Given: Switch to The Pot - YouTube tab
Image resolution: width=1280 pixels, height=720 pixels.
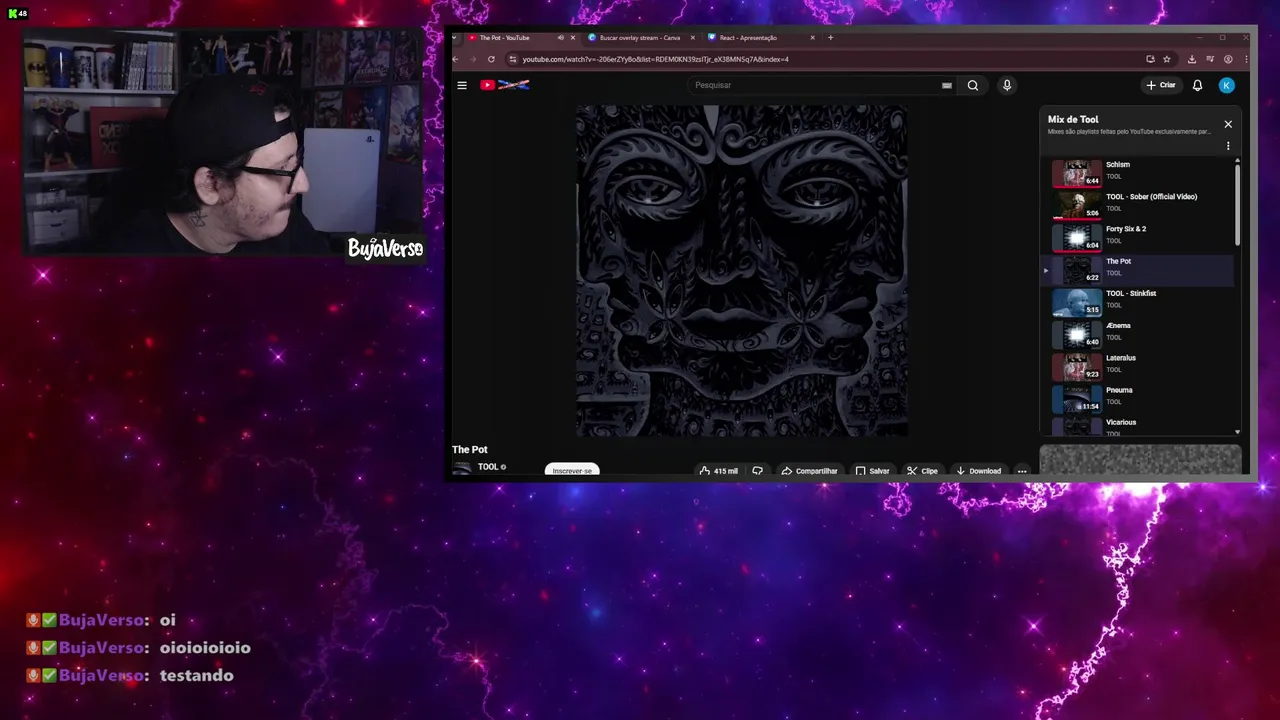Looking at the screenshot, I should pyautogui.click(x=505, y=38).
